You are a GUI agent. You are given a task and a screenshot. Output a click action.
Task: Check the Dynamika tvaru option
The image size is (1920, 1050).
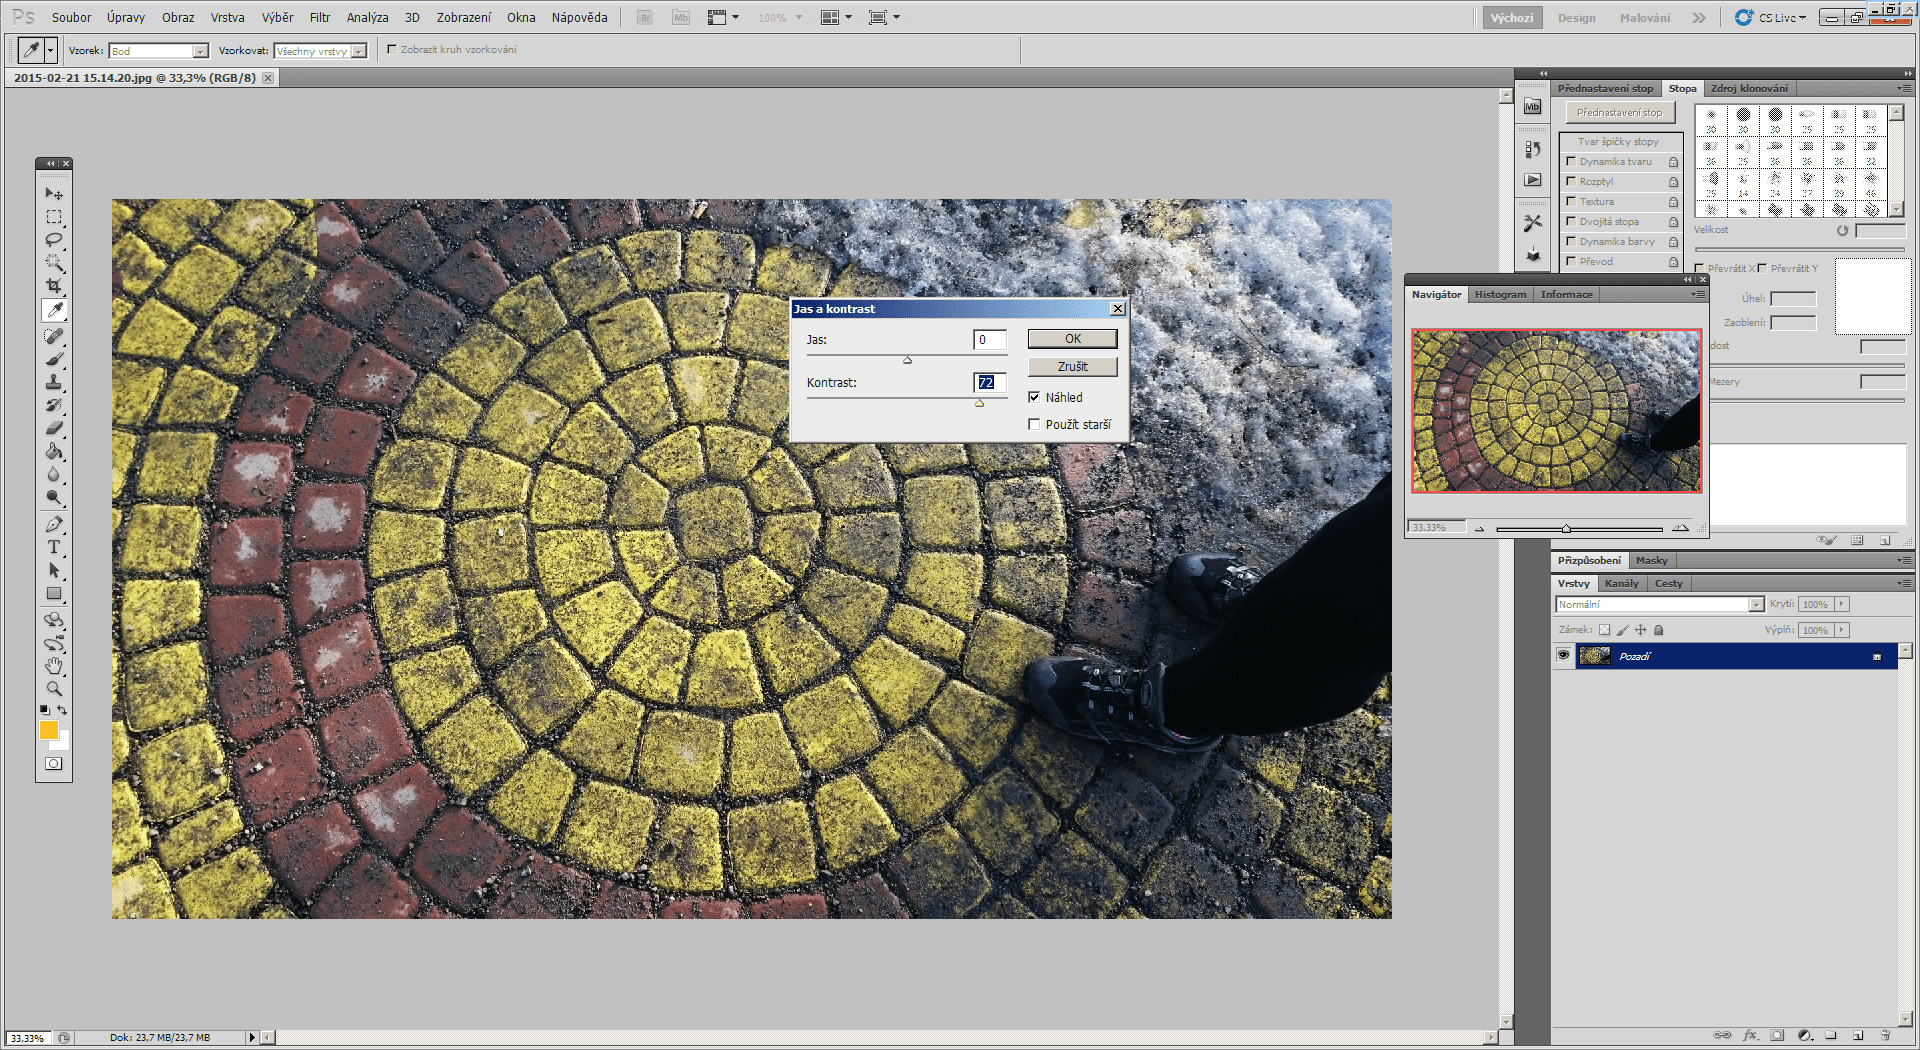tap(1571, 161)
